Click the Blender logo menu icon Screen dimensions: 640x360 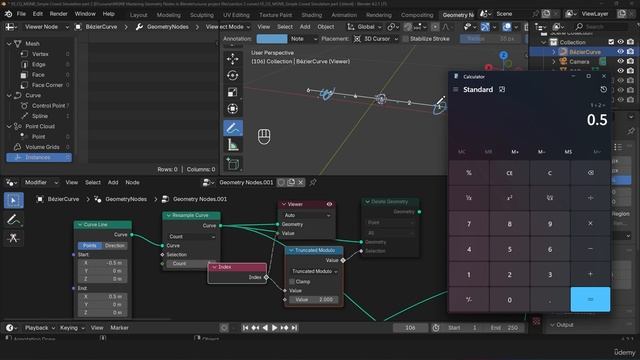[x=8, y=14]
